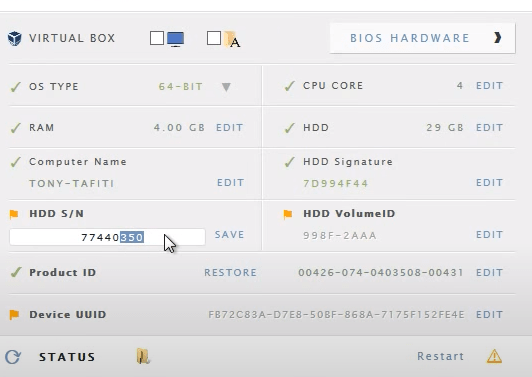Edit the Product ID
532x377 pixels.
pos(489,272)
